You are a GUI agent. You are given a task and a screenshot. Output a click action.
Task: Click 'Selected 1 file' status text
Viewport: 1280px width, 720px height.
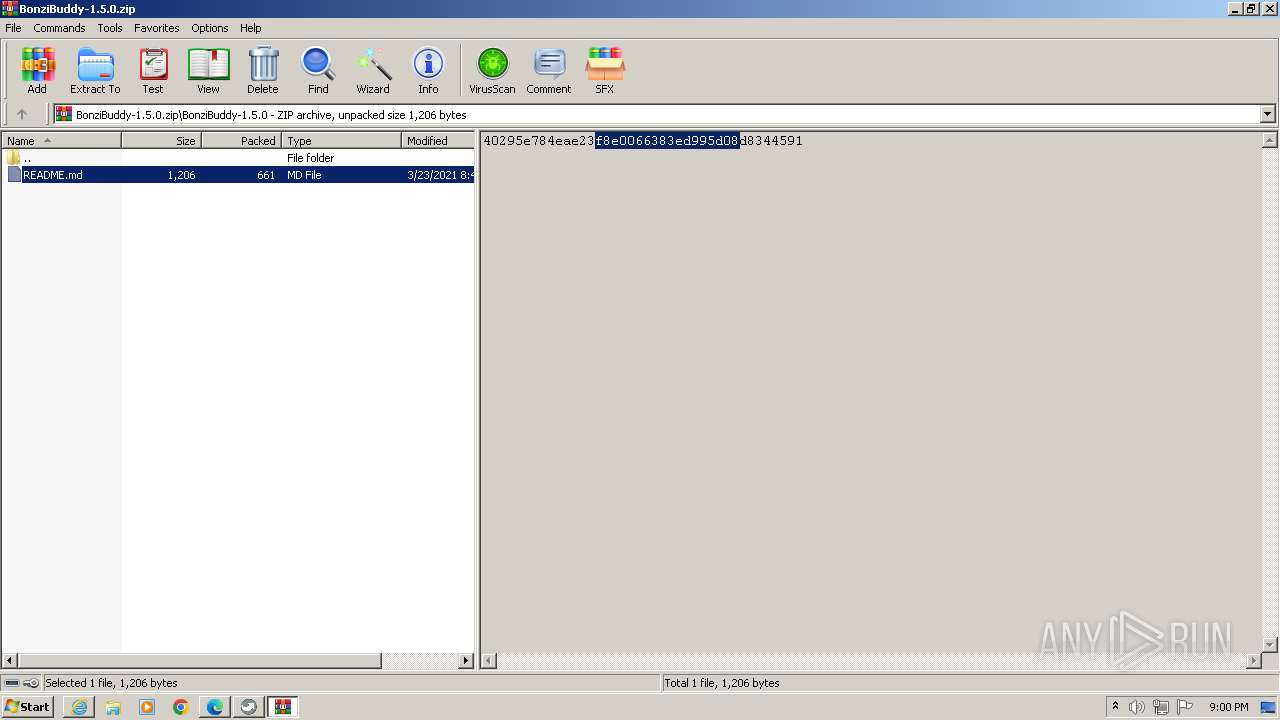[111, 683]
